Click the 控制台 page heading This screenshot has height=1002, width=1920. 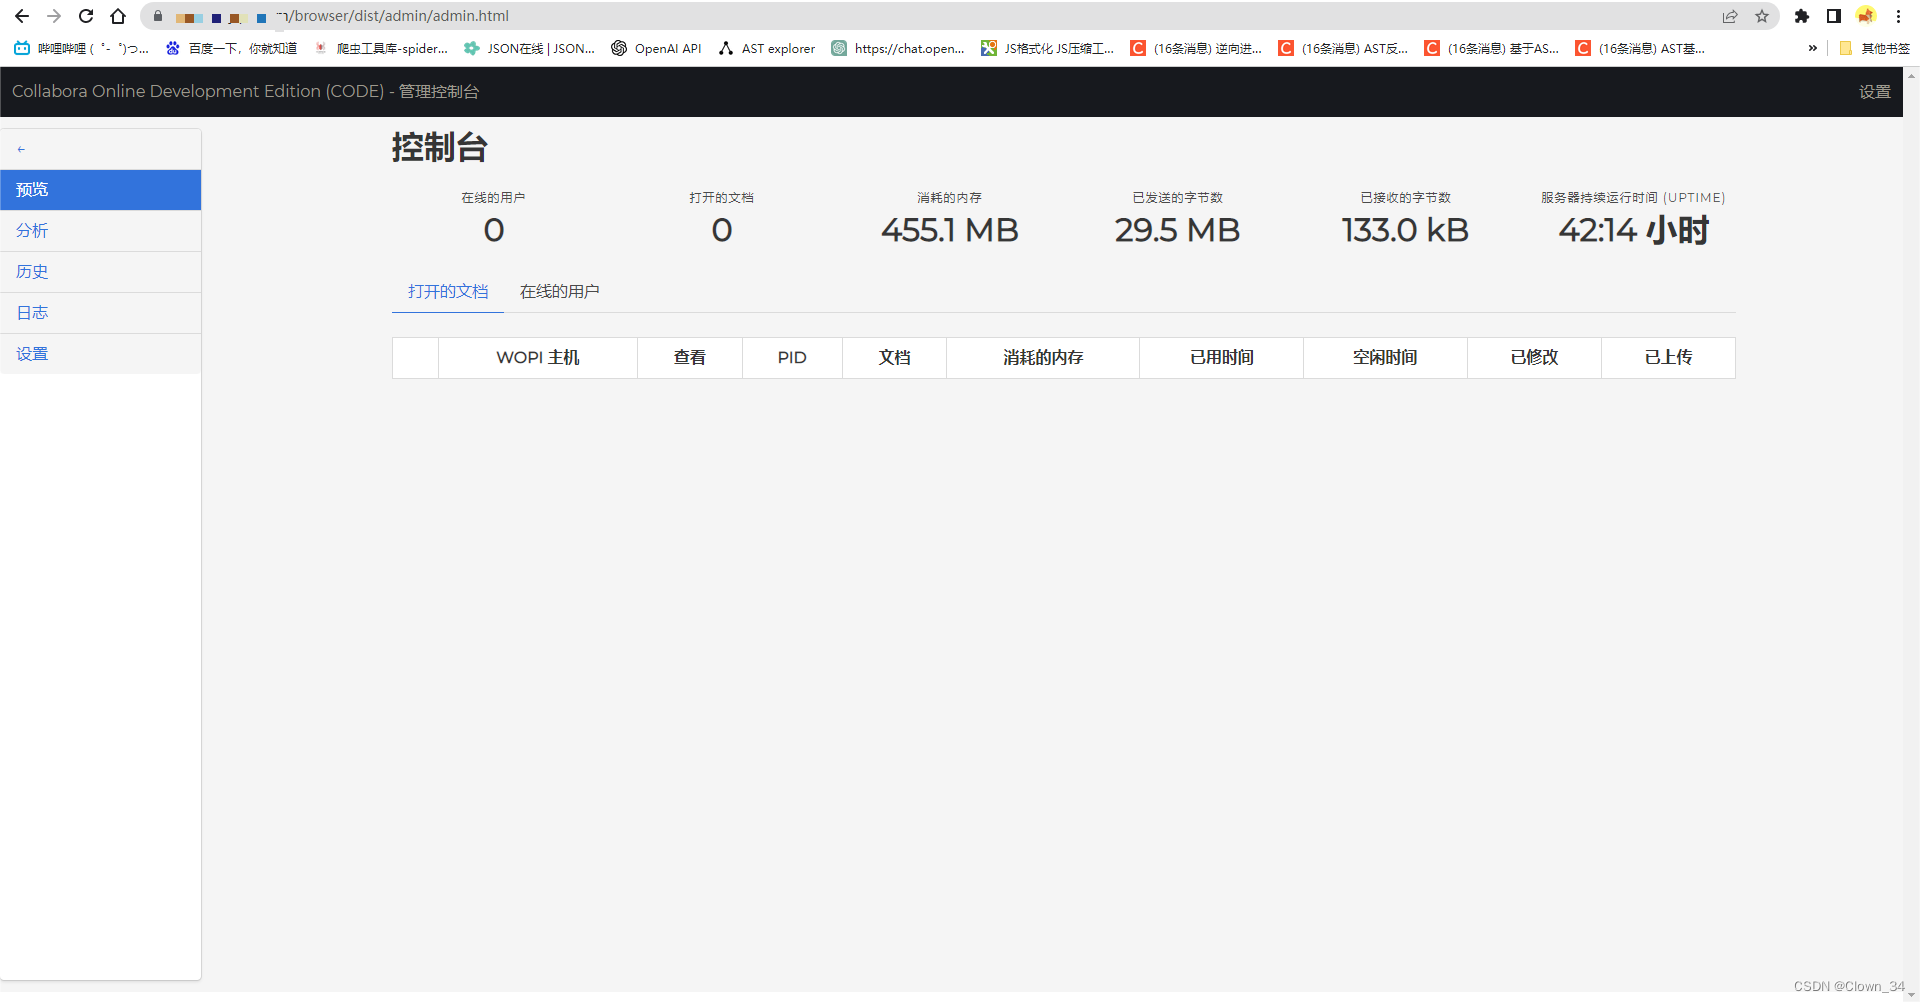[439, 148]
